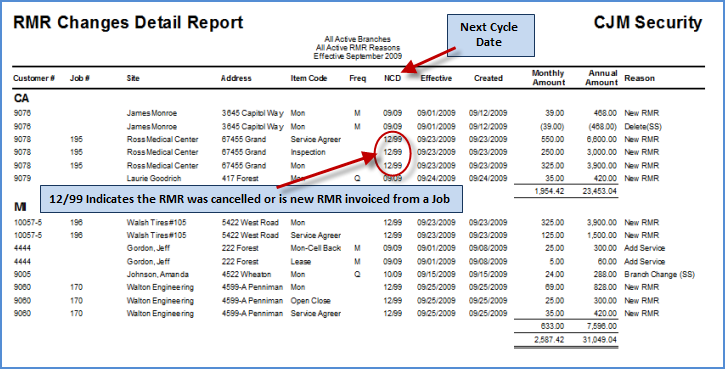Click the CJM Security company name

[x=648, y=23]
